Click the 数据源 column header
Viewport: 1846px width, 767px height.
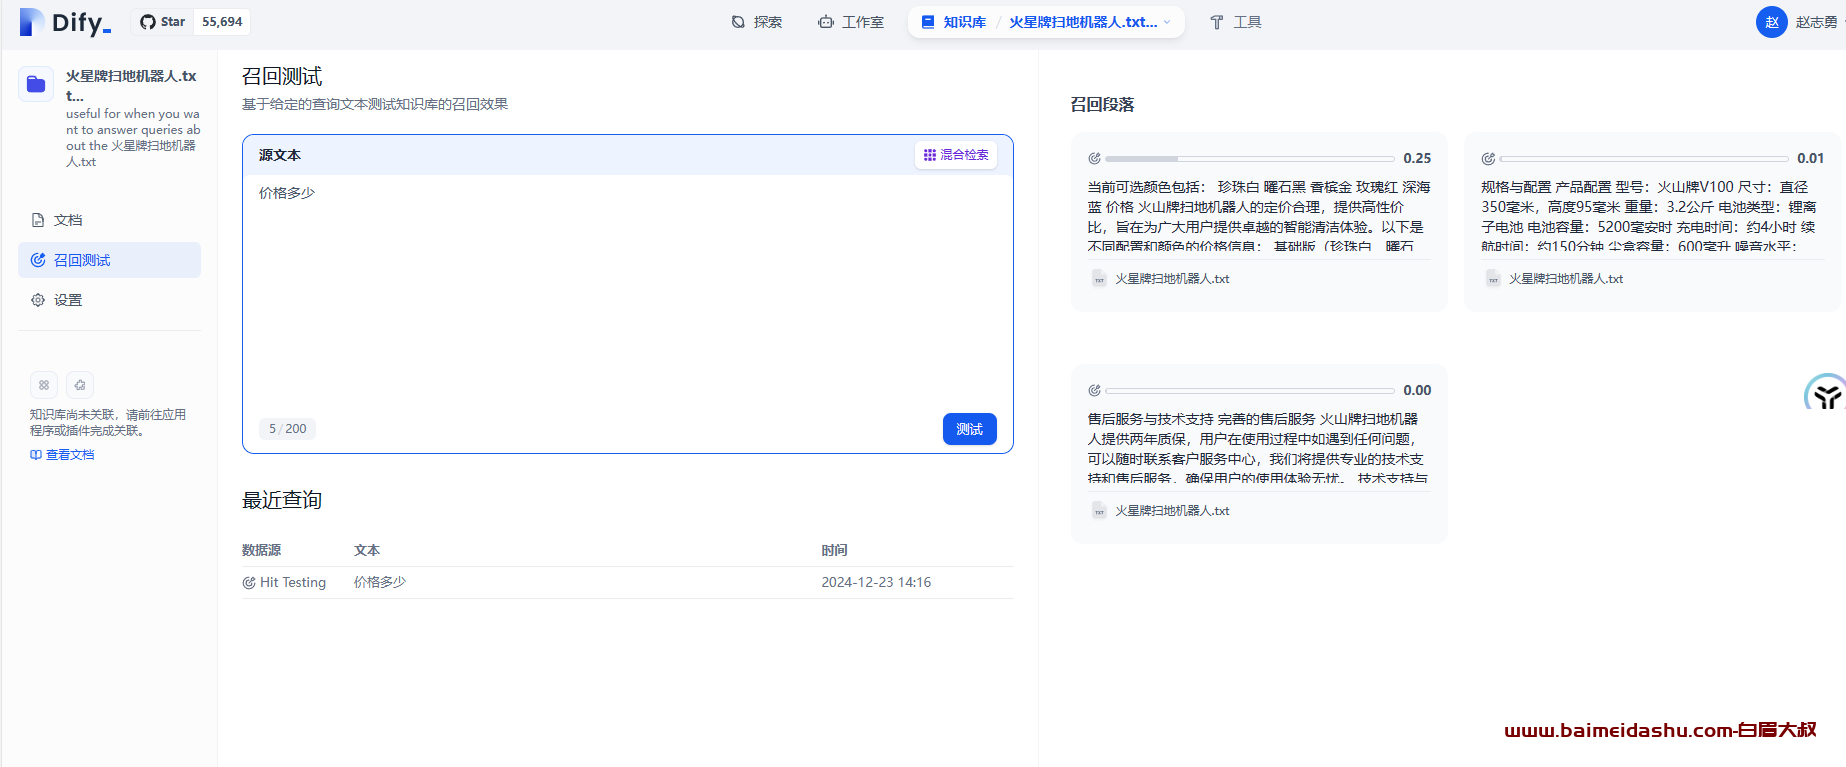click(262, 550)
